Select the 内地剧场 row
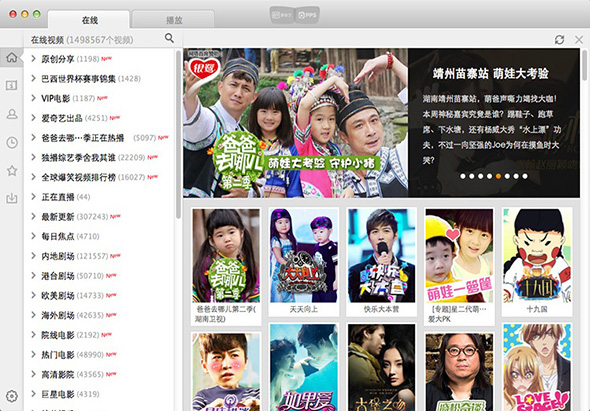 click(100, 256)
